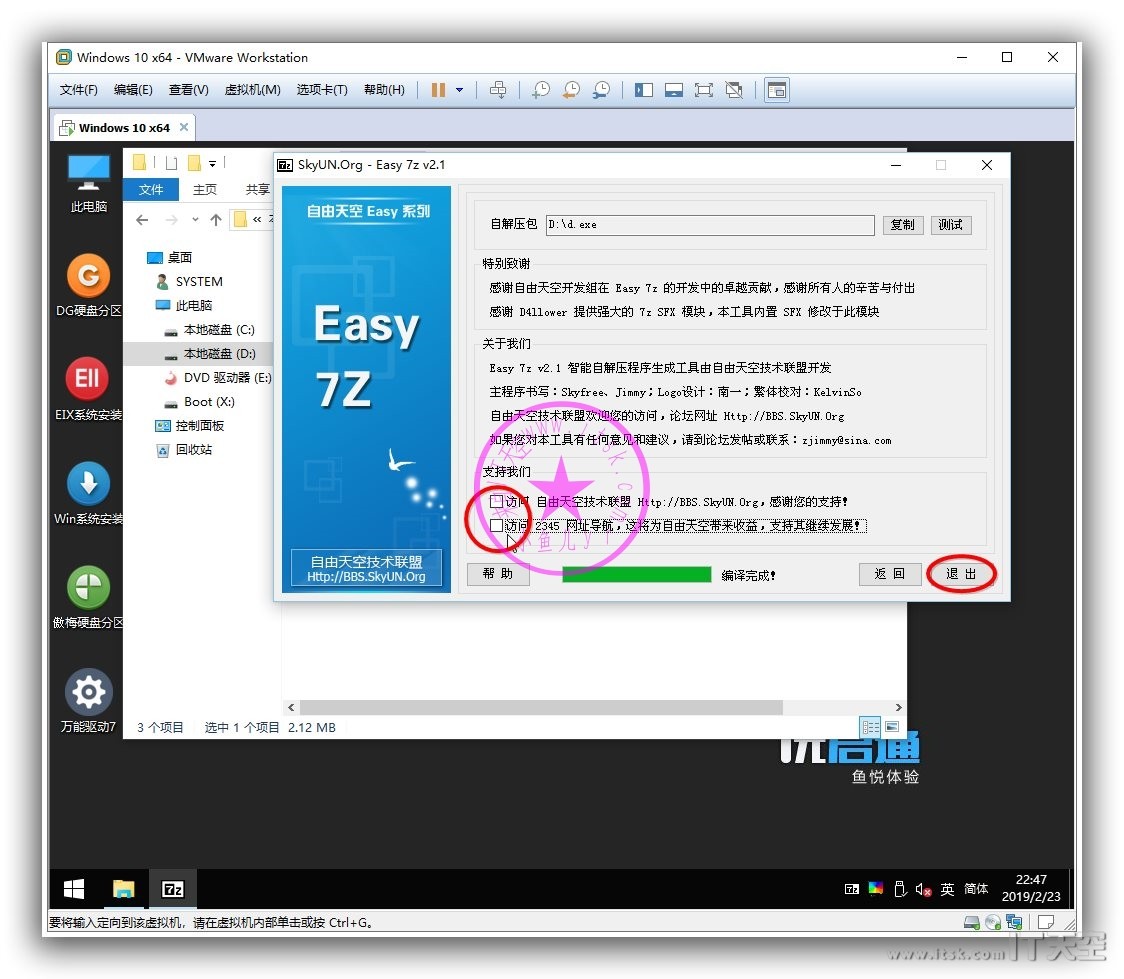Viewport: 1124px width, 979px height.
Task: Select the DG硬盘分区 desktop icon
Action: point(88,285)
